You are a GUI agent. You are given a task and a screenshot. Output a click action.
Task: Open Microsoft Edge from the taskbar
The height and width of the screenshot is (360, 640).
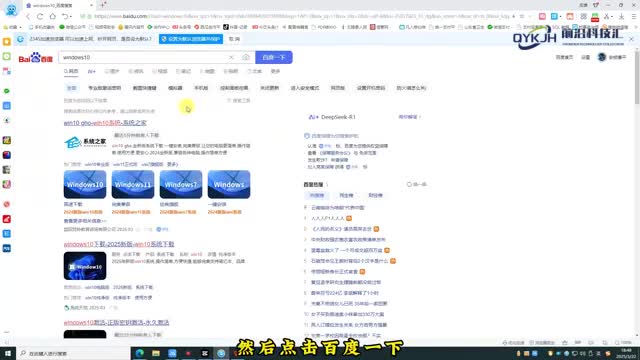(x=140, y=353)
